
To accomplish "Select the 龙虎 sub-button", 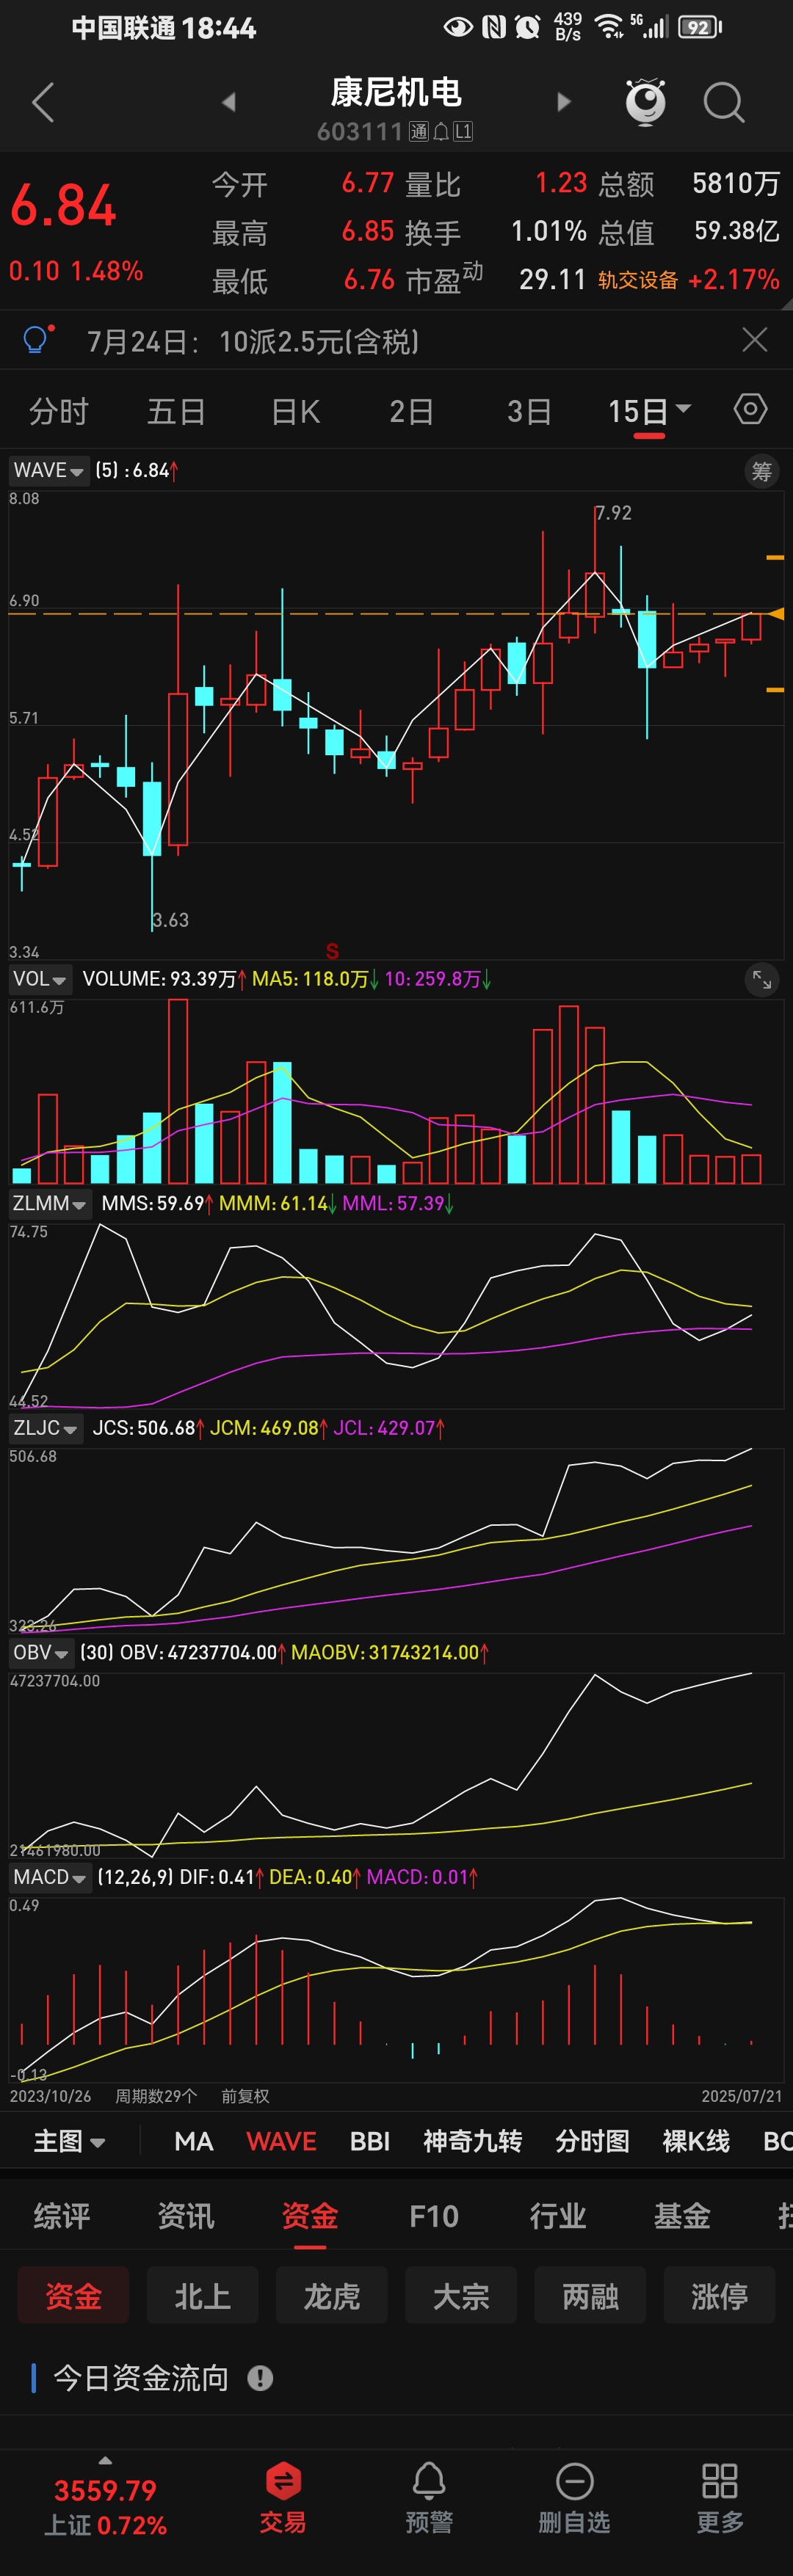I will (332, 2295).
